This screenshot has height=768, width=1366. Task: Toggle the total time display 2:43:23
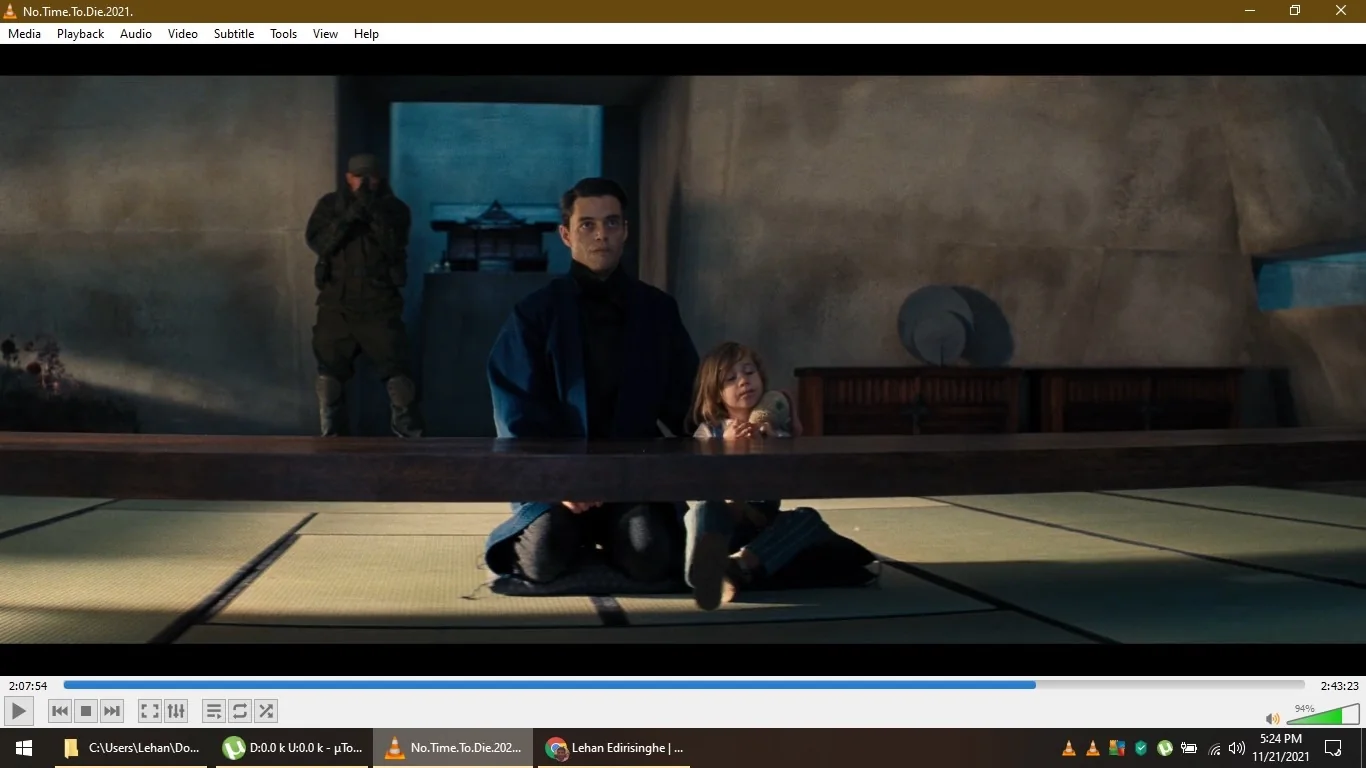[1340, 686]
